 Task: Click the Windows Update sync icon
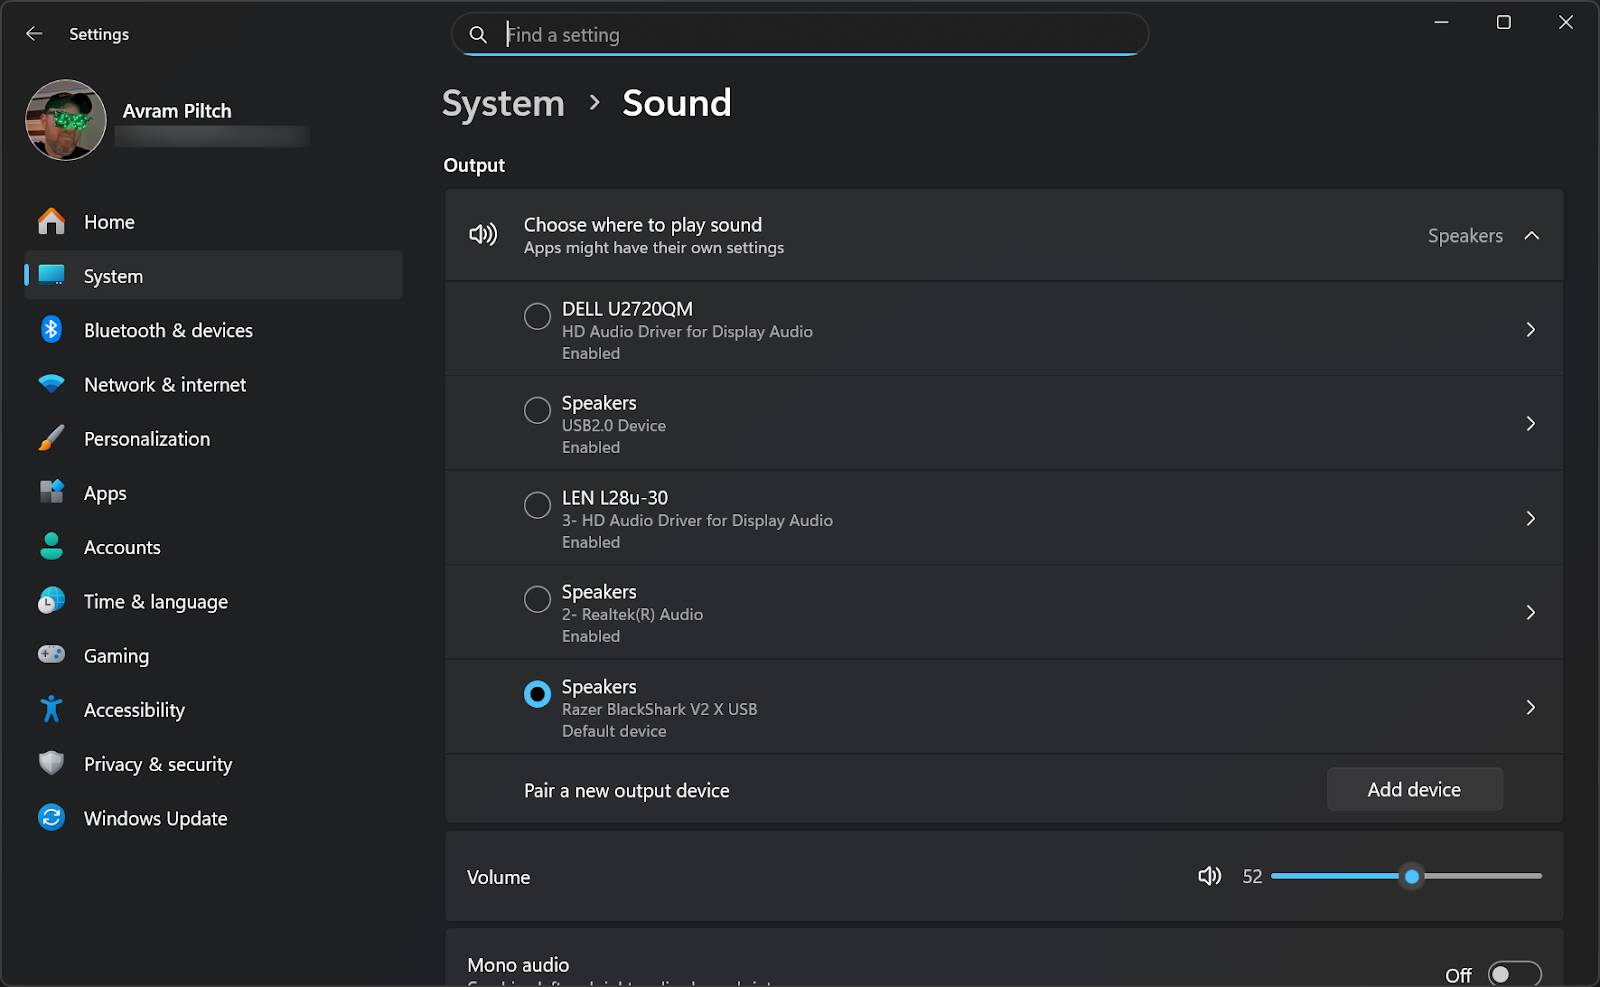(51, 817)
